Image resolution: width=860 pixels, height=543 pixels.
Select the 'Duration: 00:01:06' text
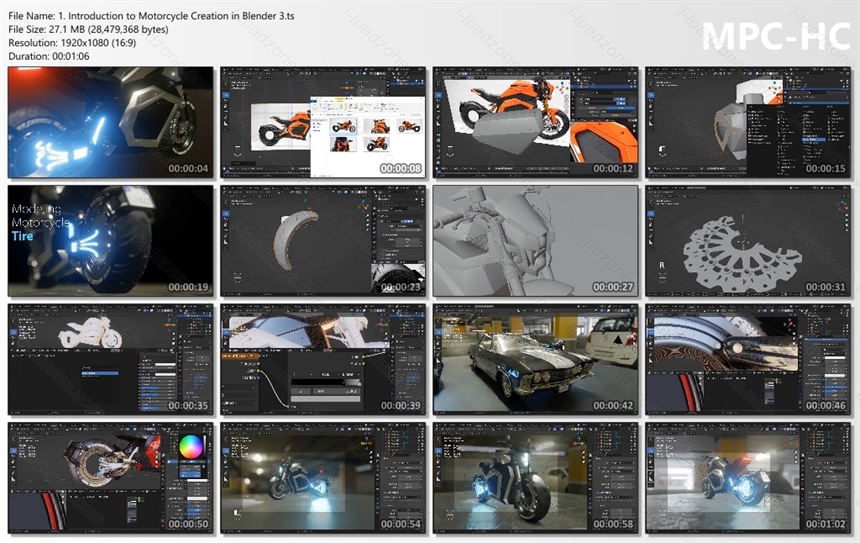pos(49,56)
